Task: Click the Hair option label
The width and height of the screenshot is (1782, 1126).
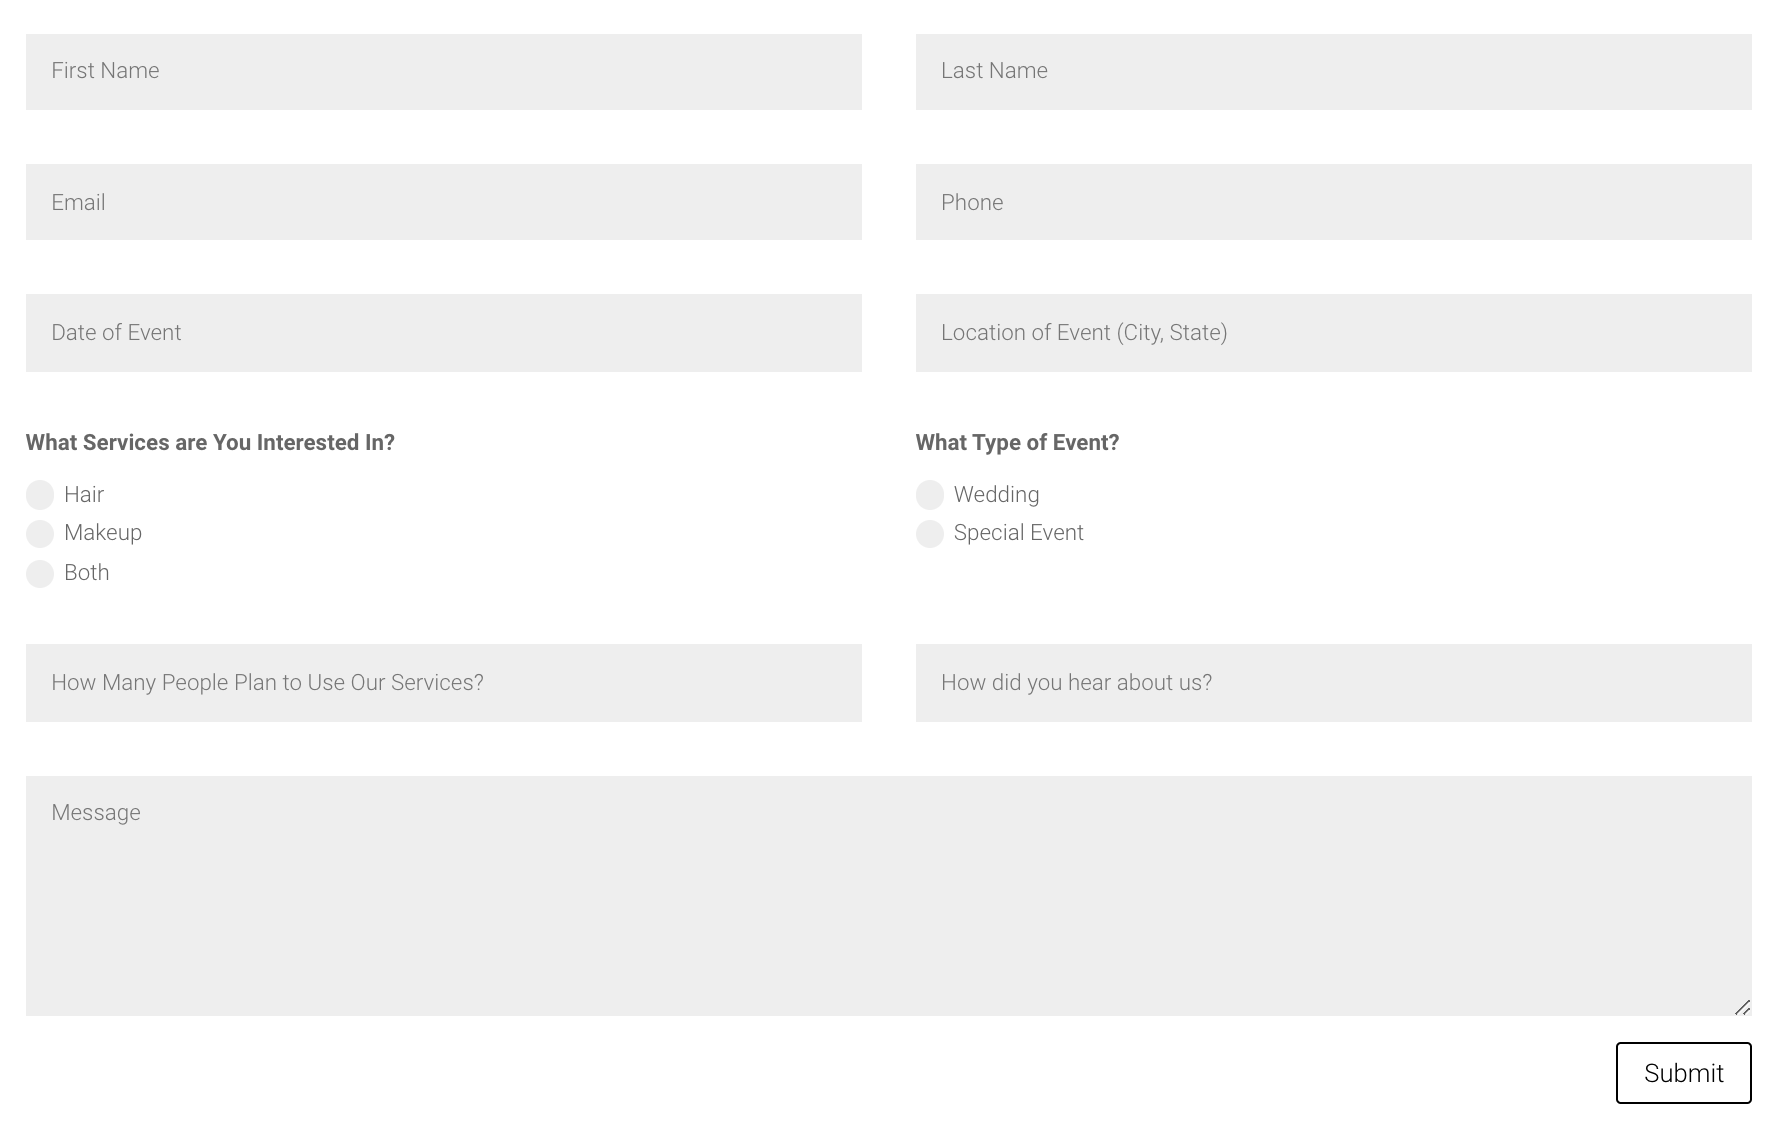Action: [84, 495]
